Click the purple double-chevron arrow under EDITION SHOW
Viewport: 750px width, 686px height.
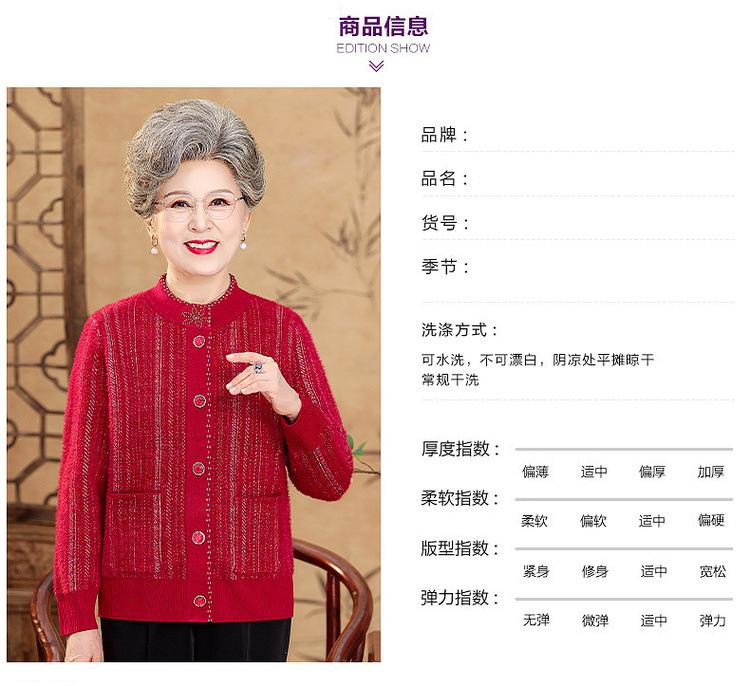(376, 66)
